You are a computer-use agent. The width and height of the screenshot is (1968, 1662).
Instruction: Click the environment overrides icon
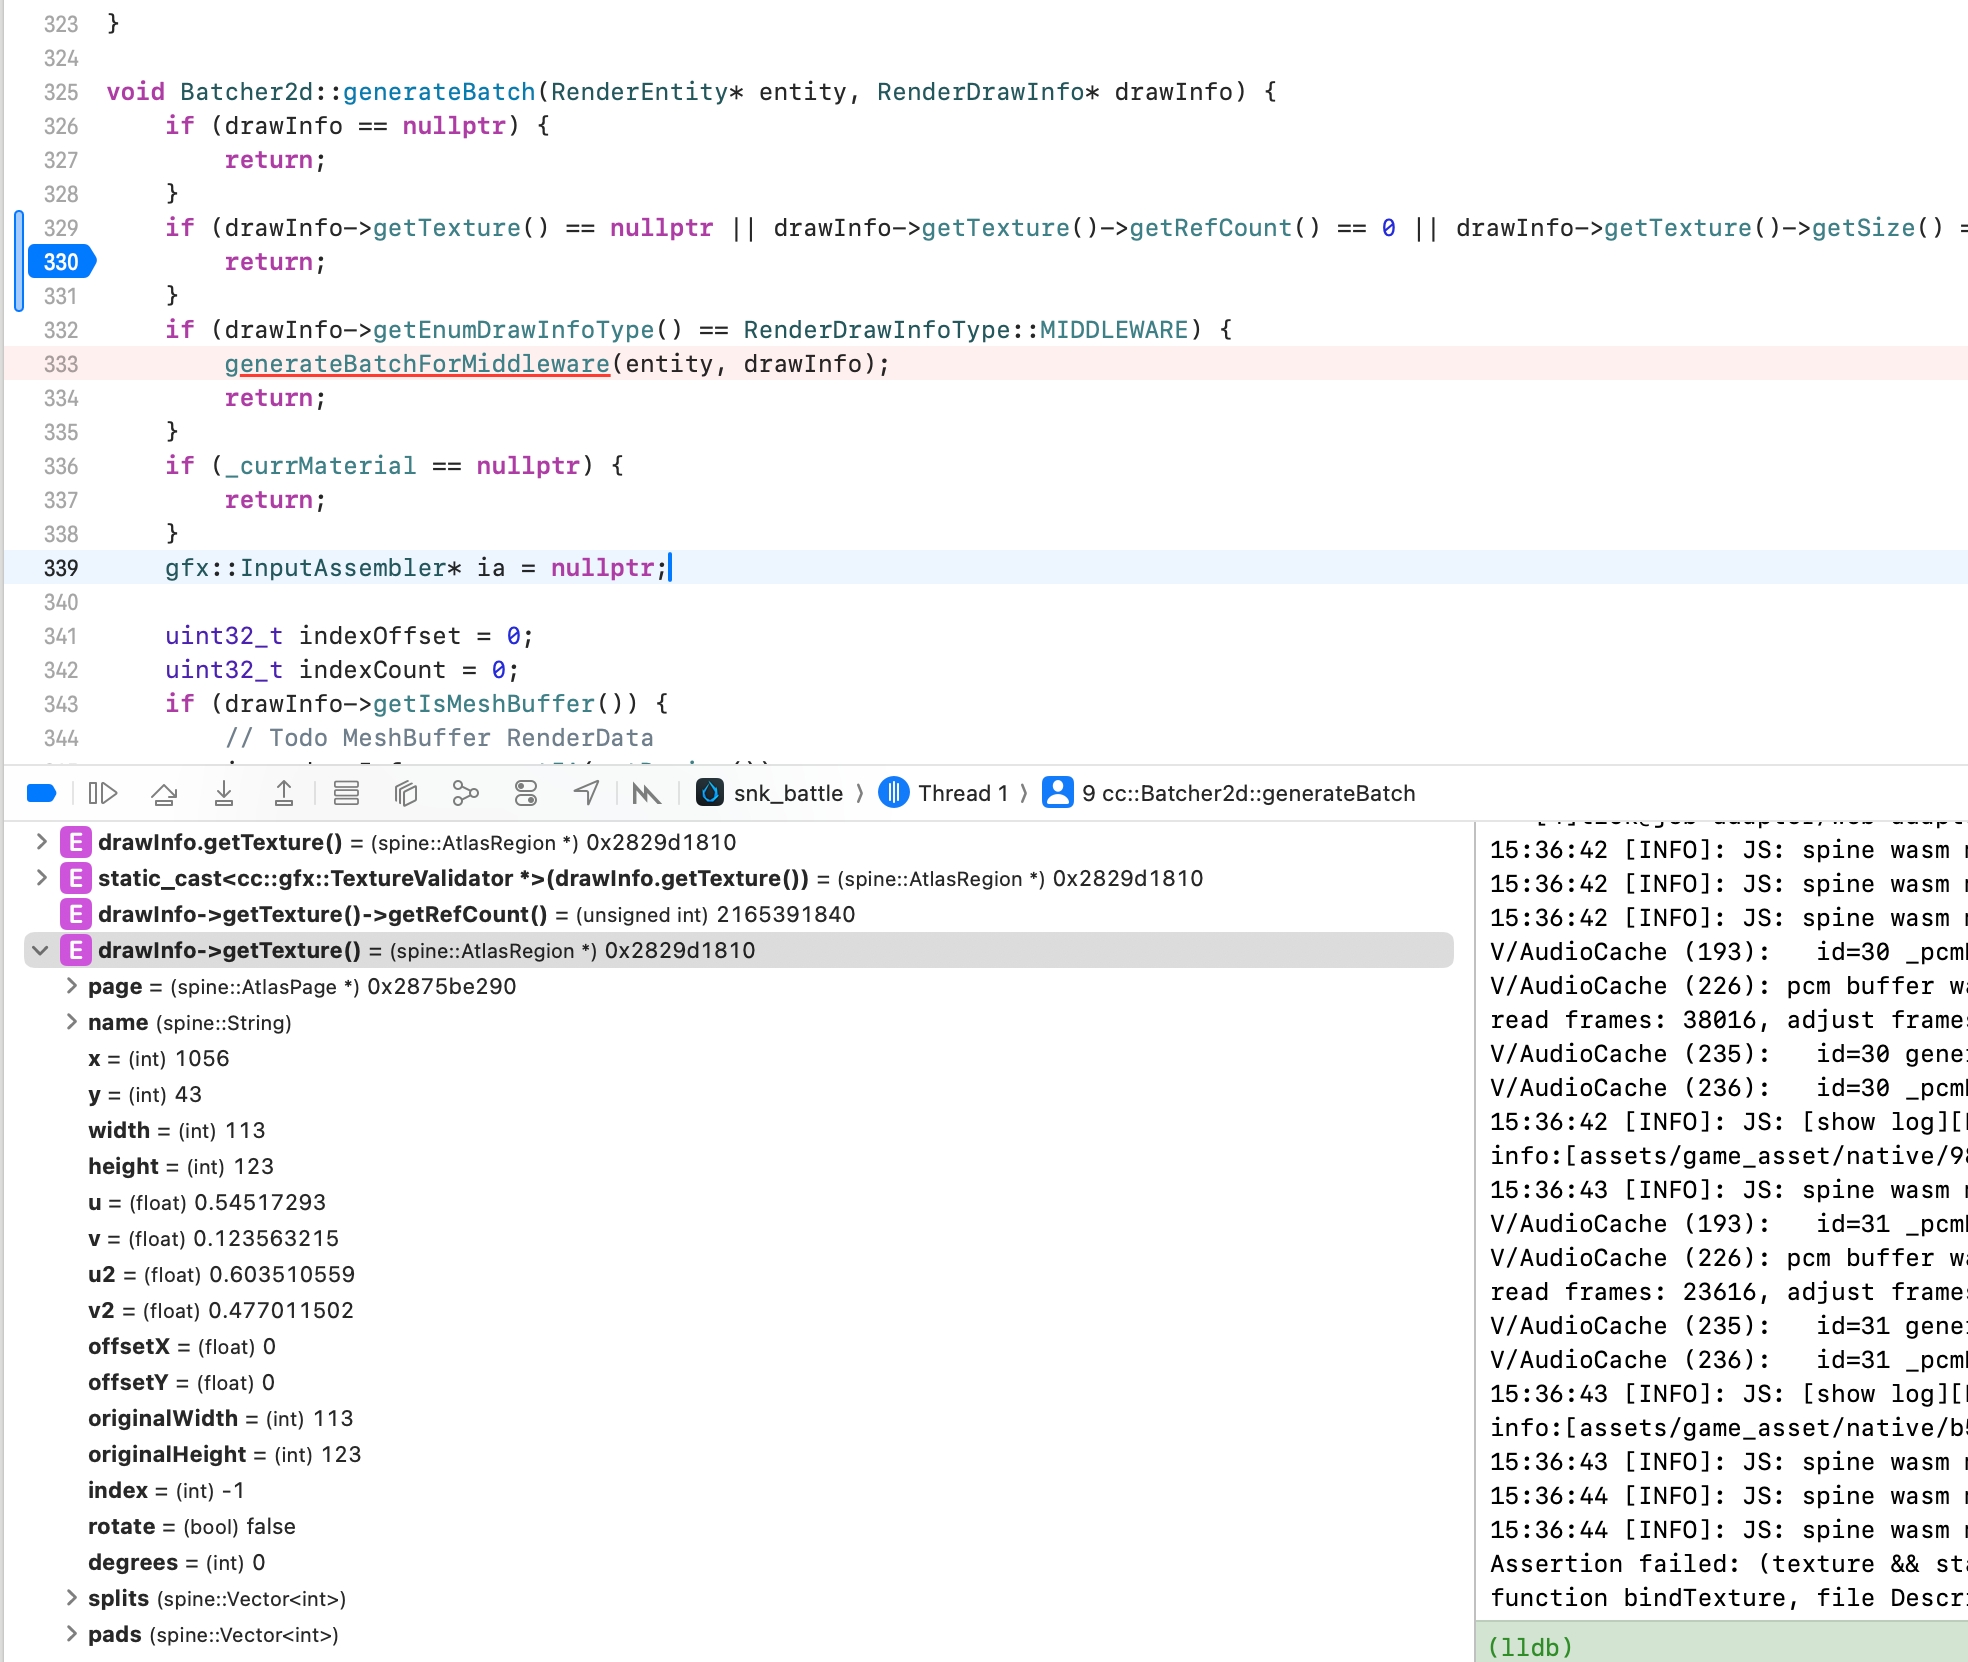(526, 793)
